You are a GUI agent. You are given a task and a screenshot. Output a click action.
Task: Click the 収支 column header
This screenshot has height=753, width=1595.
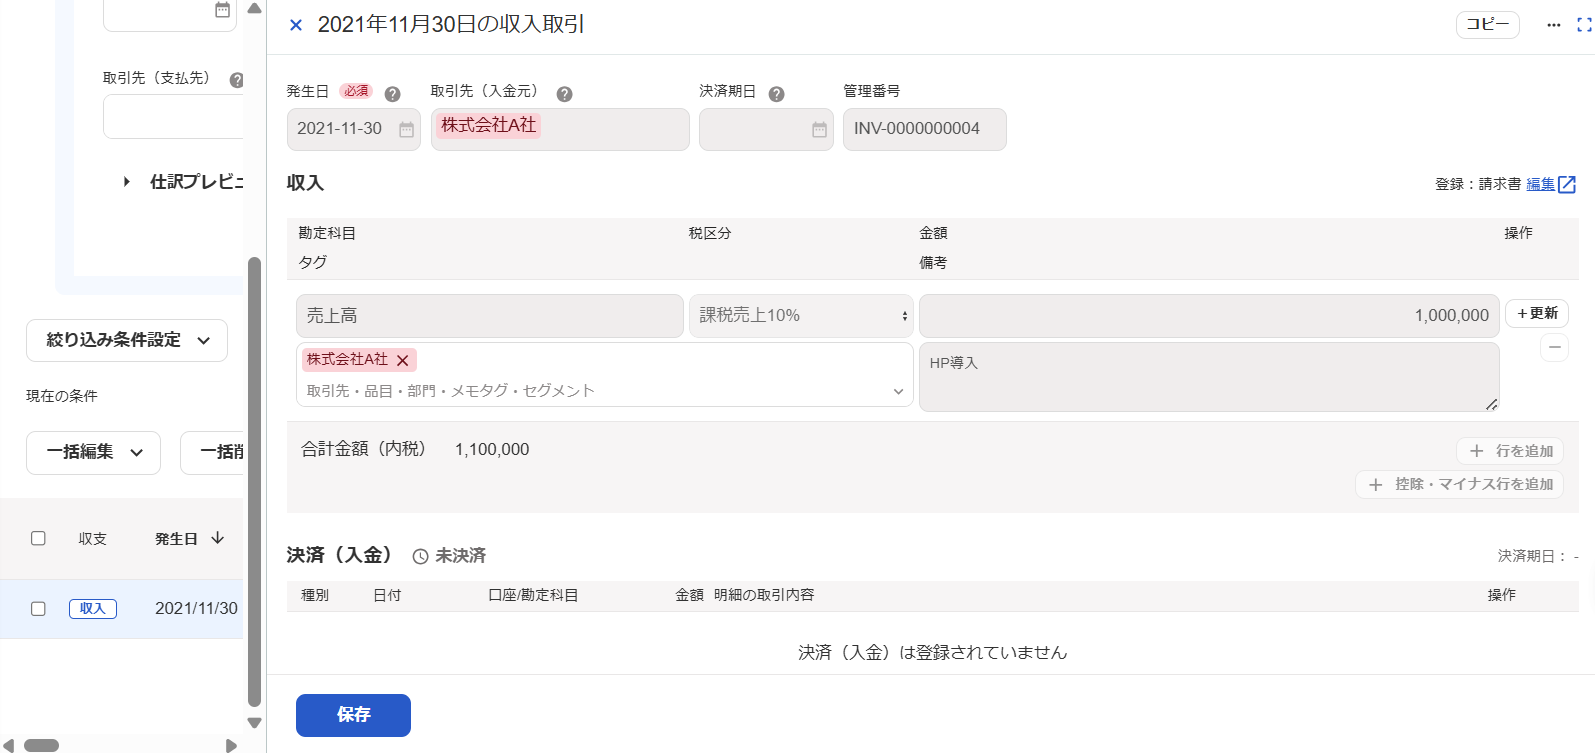click(93, 539)
